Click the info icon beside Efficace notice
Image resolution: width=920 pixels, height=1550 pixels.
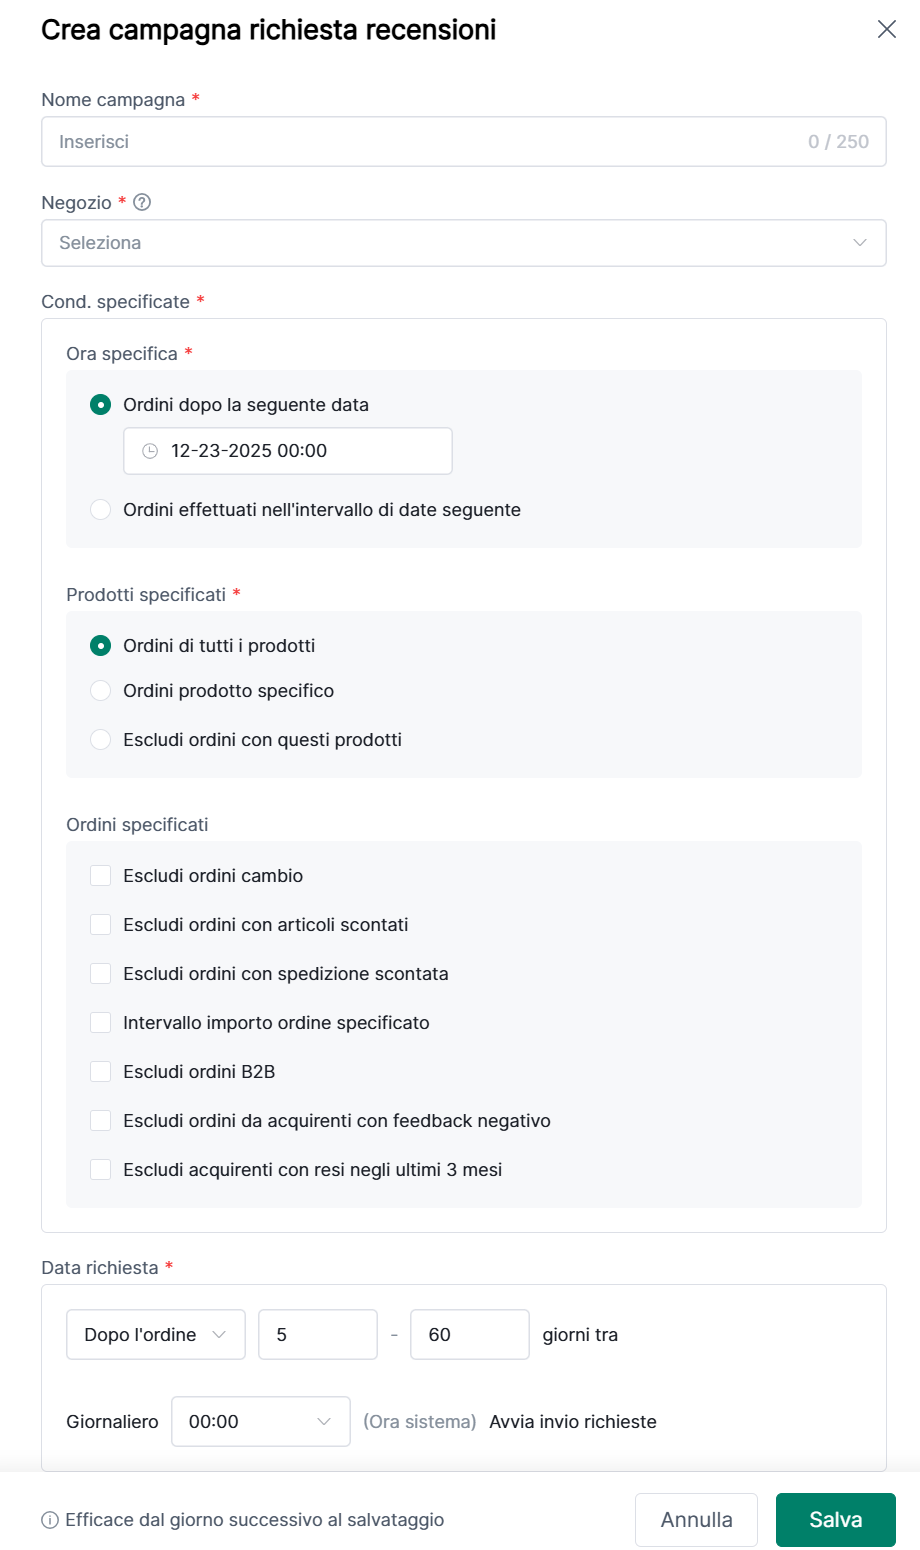50,1520
